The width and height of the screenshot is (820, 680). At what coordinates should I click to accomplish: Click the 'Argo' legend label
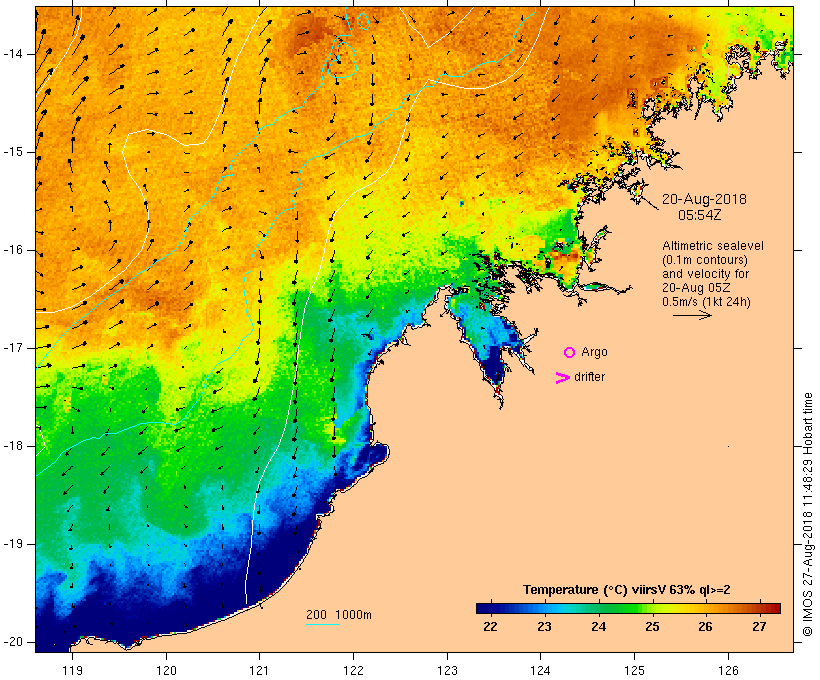click(594, 353)
